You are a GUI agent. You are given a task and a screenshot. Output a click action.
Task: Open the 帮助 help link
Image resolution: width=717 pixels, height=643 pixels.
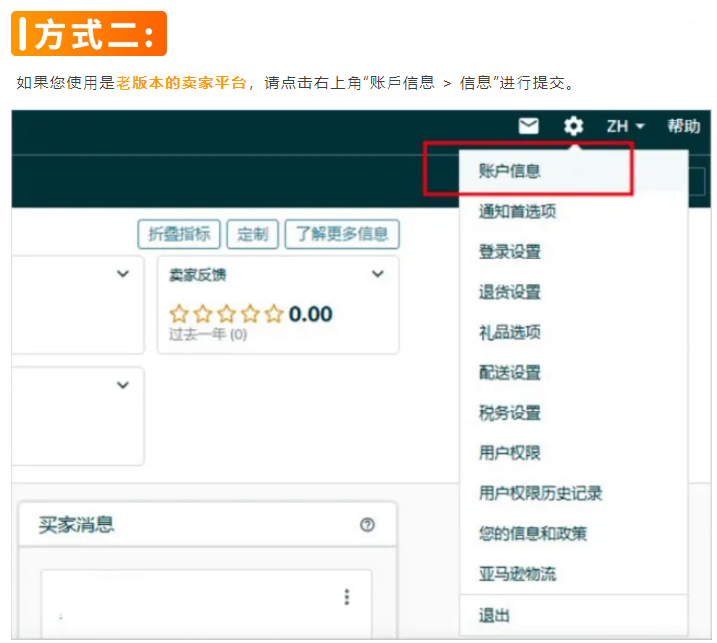pyautogui.click(x=684, y=126)
